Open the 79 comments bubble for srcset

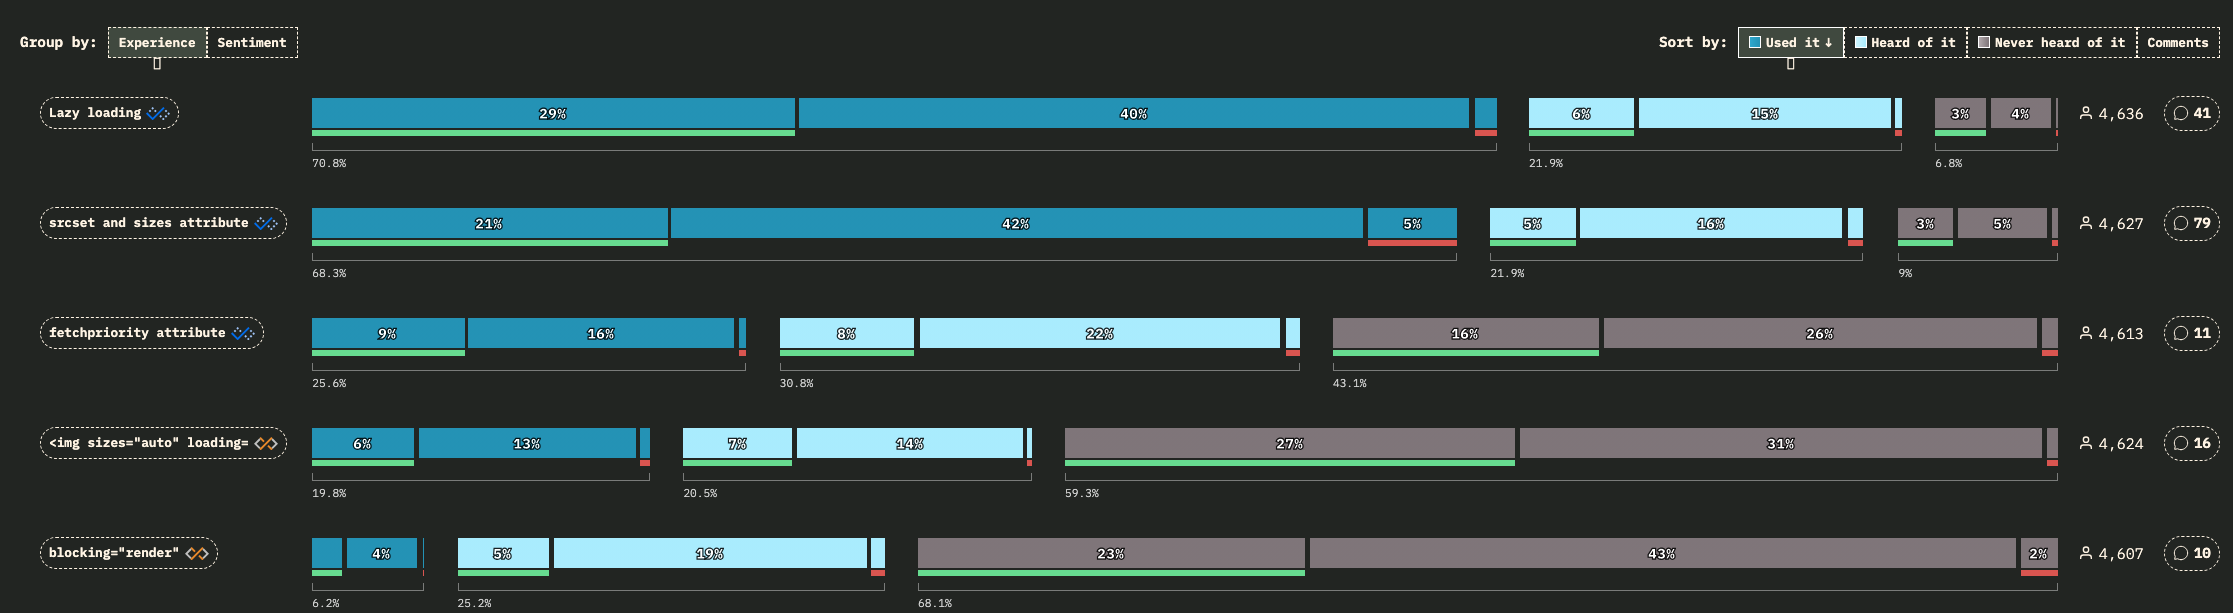click(x=2192, y=223)
